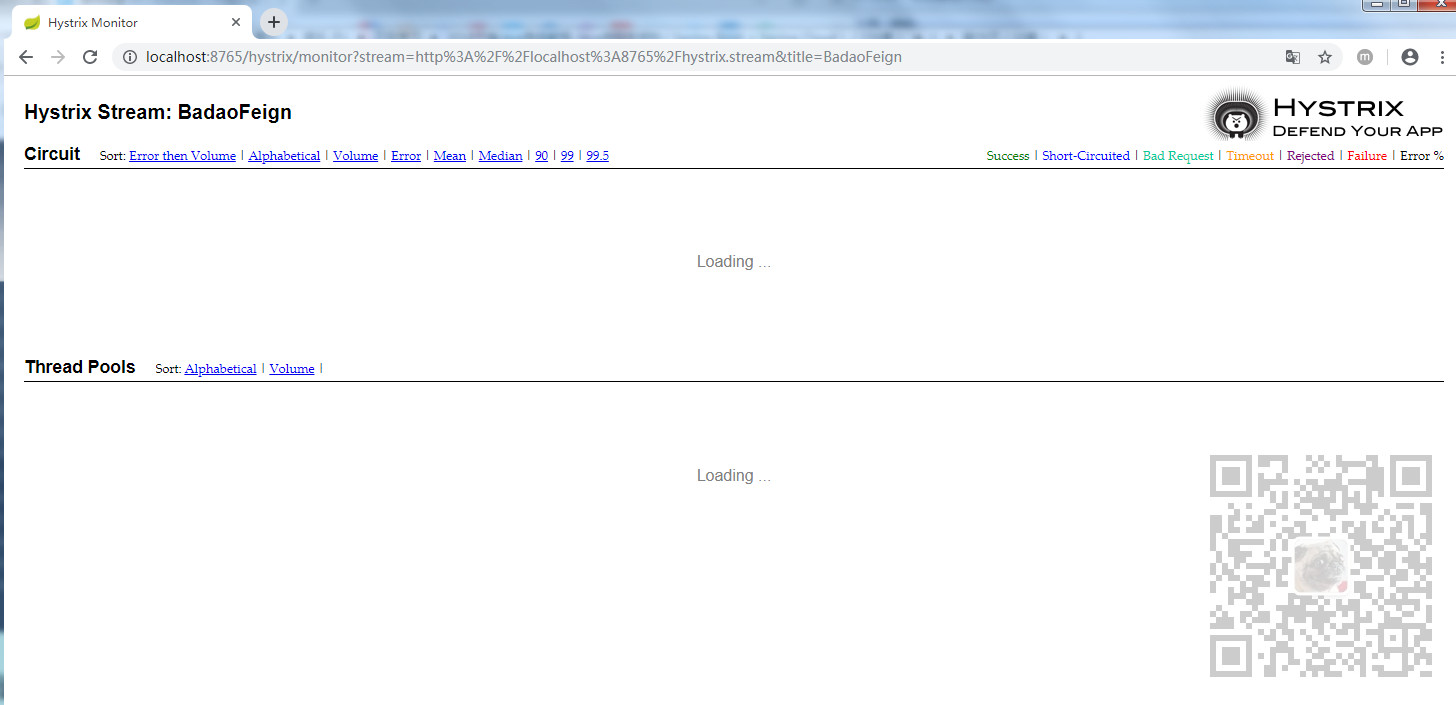Sort circuits by Volume
This screenshot has height=705, width=1456.
pyautogui.click(x=355, y=156)
